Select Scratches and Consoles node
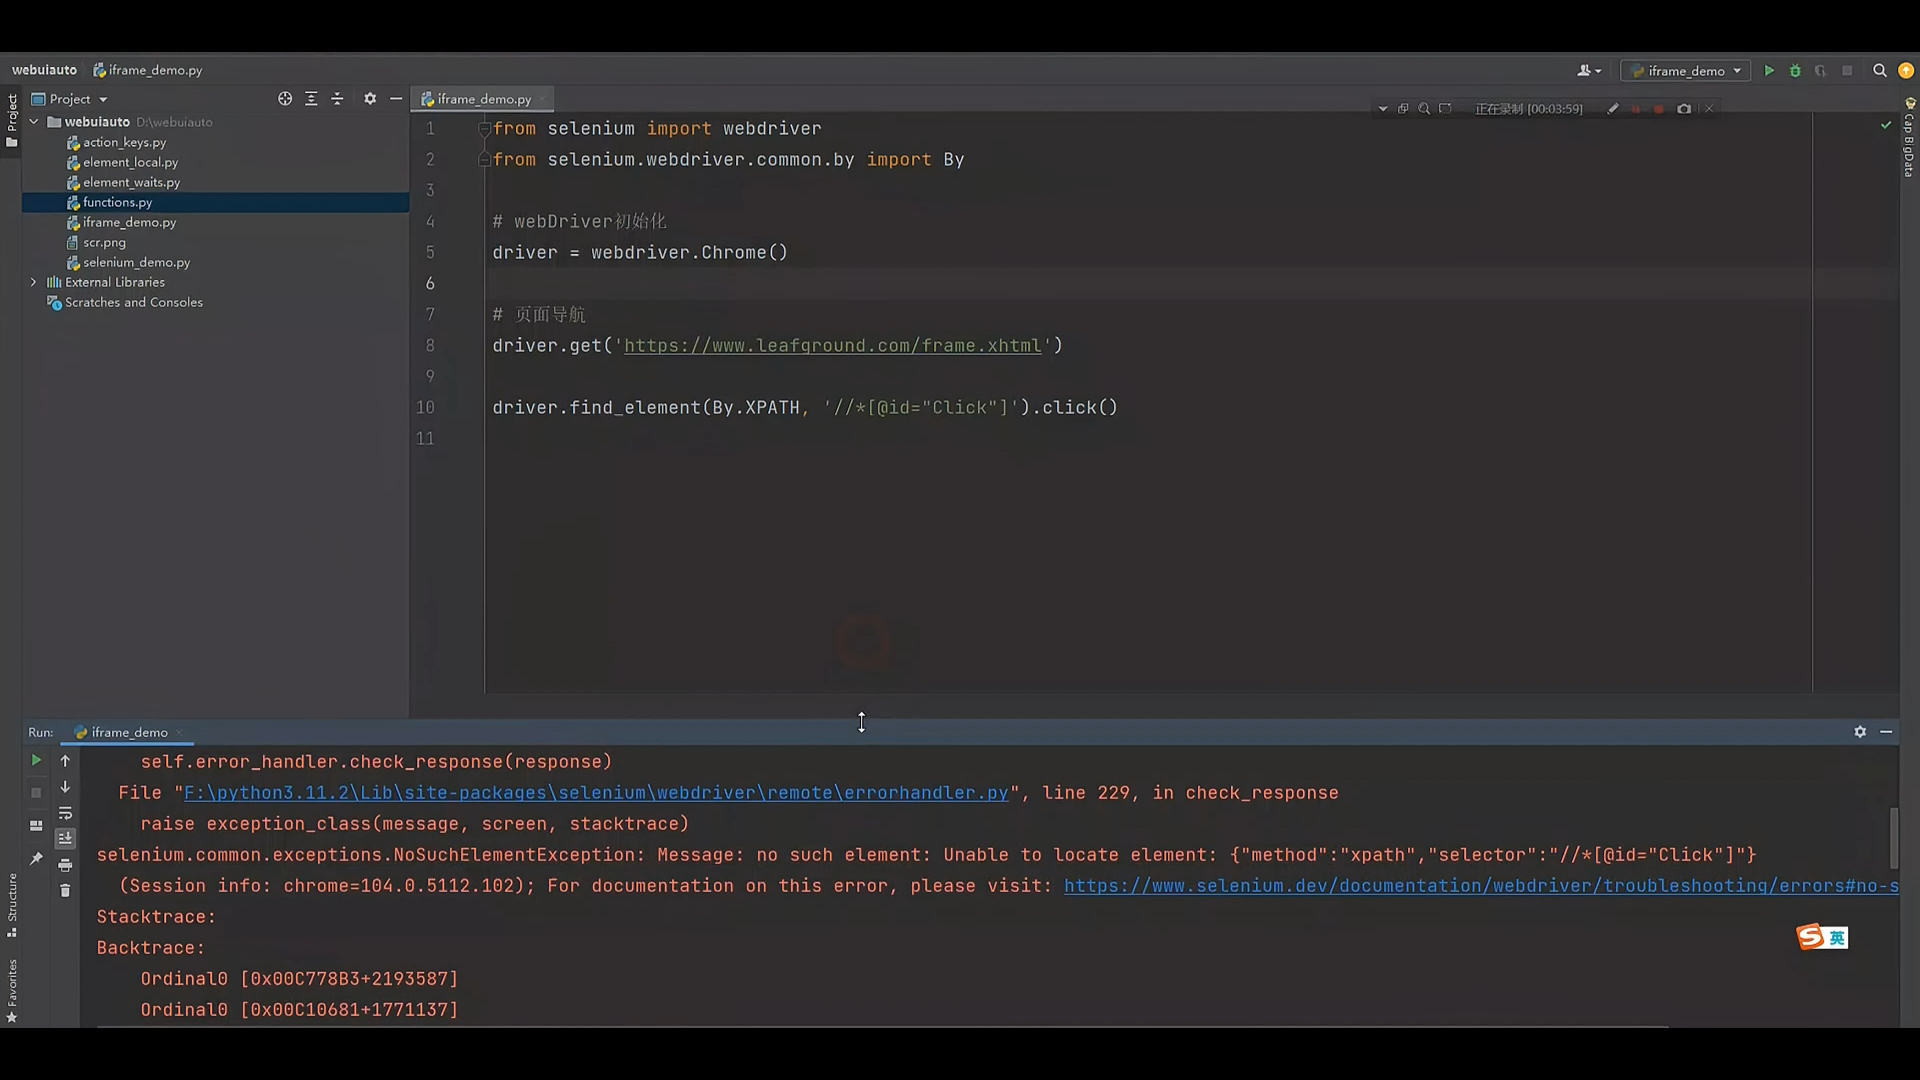The image size is (1920, 1080). 133,302
